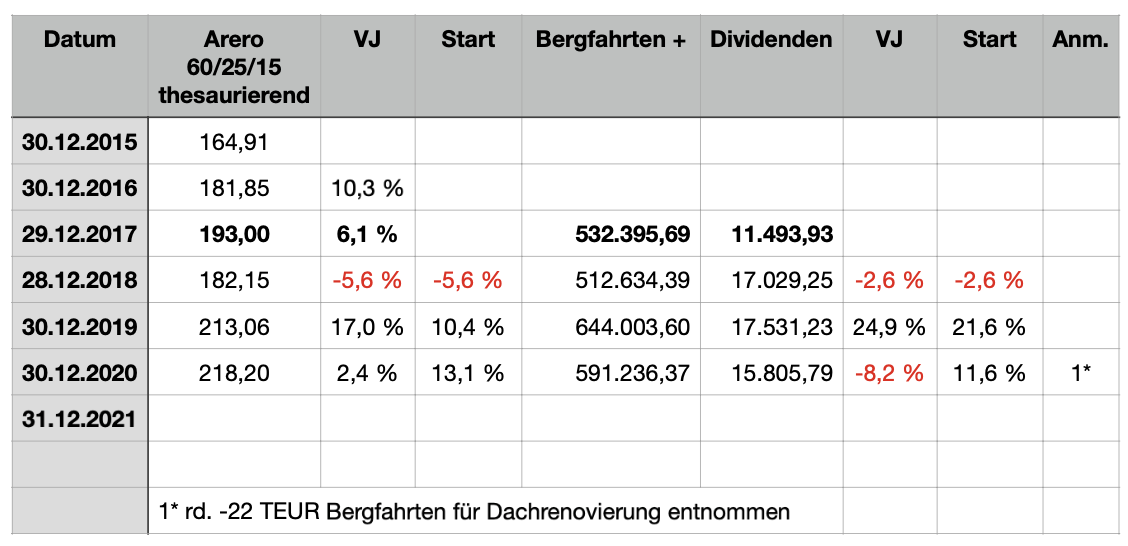Select the 30.12.2015 date cell
This screenshot has height=546, width=1128.
click(80, 141)
